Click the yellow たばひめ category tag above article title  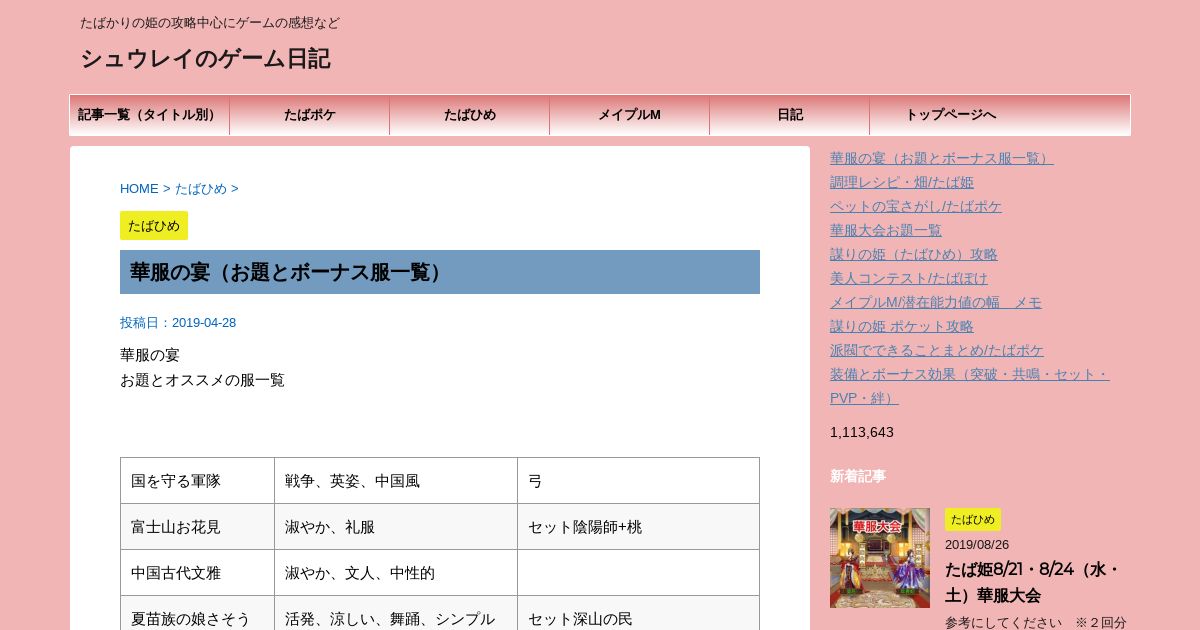[x=154, y=225]
